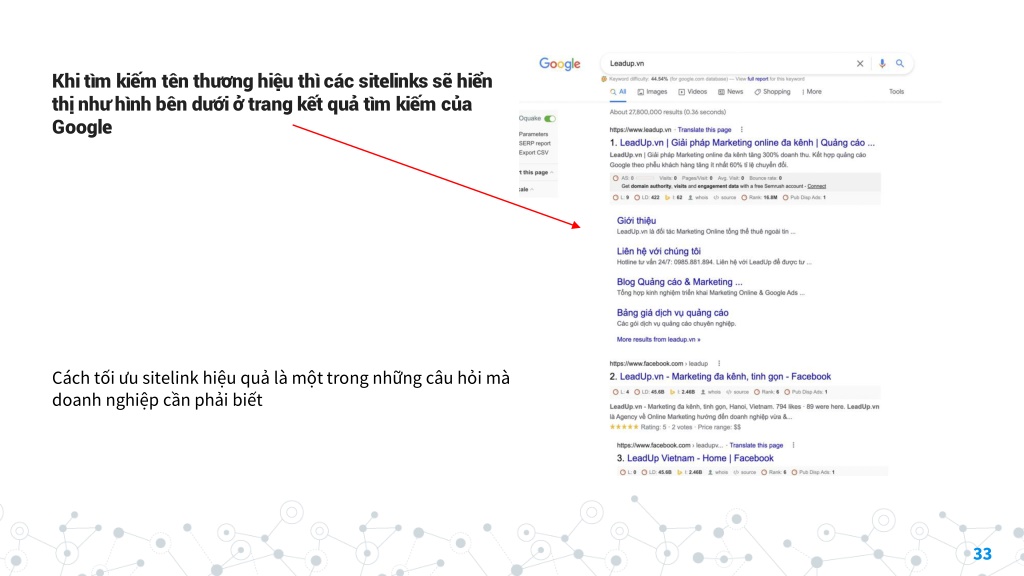1024x576 pixels.
Task: Click the Rank: 16.8M metric in first result
Action: [x=760, y=197]
